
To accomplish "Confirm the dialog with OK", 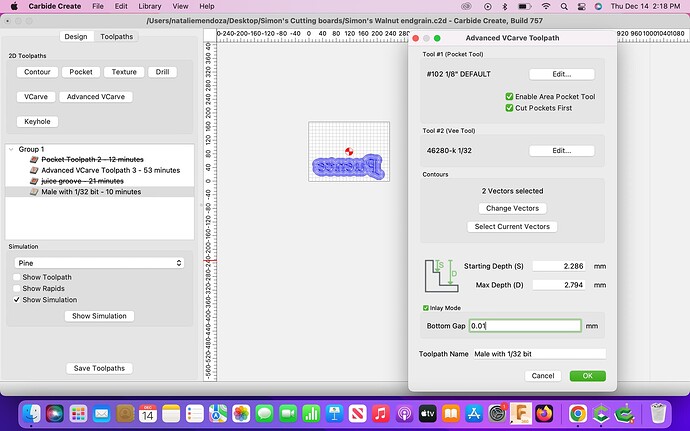I will click(587, 376).
